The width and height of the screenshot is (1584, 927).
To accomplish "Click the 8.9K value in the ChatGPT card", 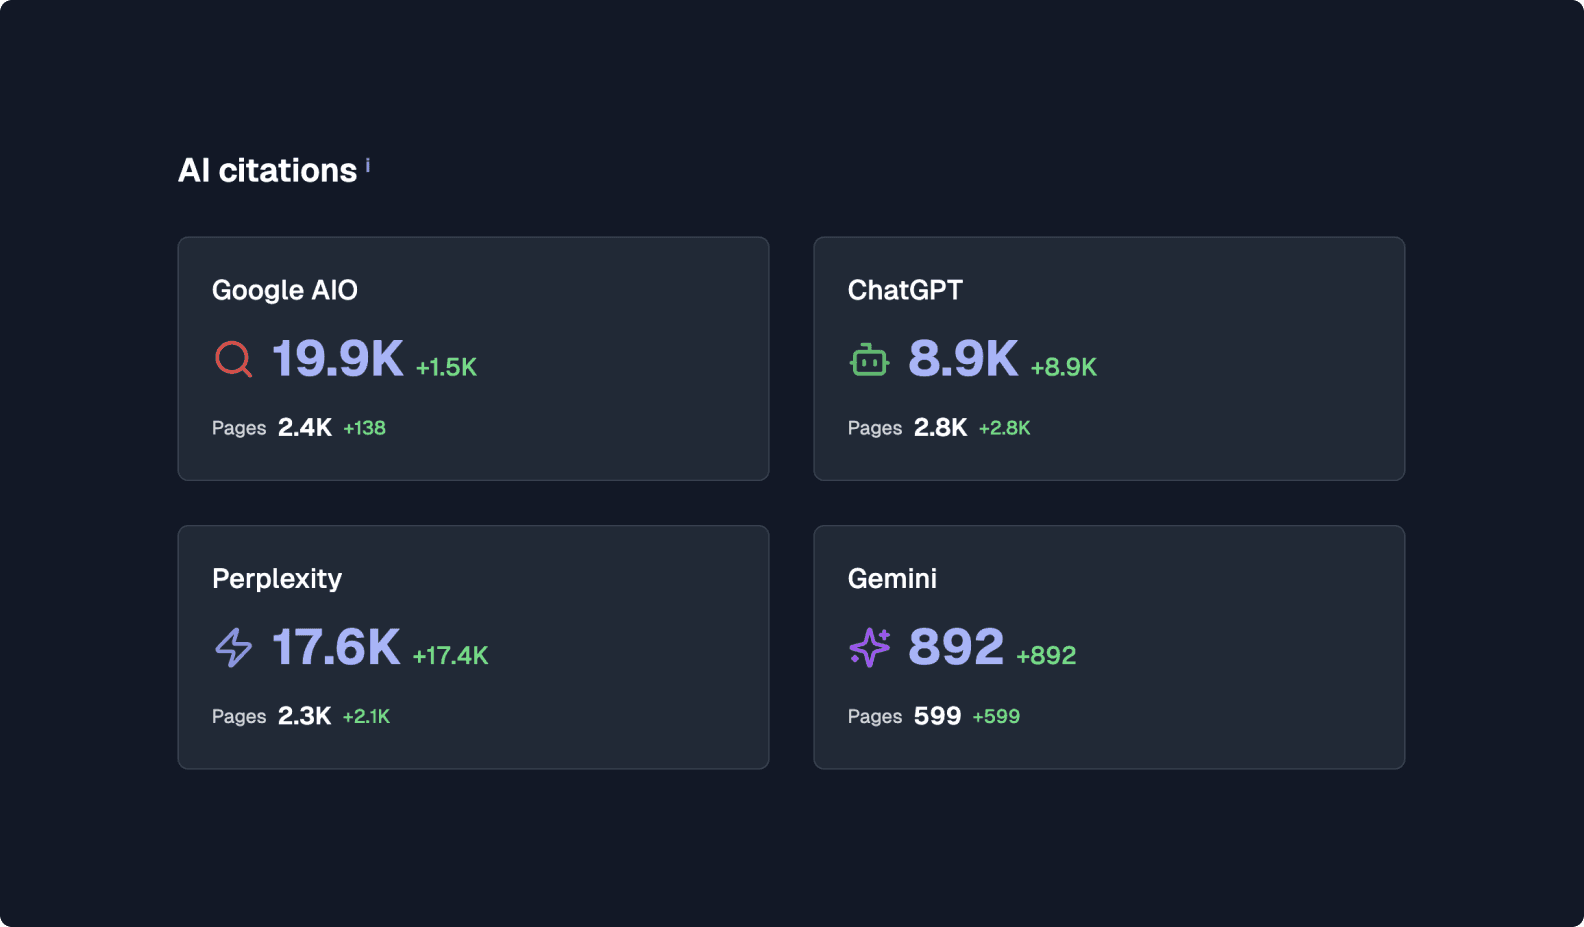I will pyautogui.click(x=963, y=359).
